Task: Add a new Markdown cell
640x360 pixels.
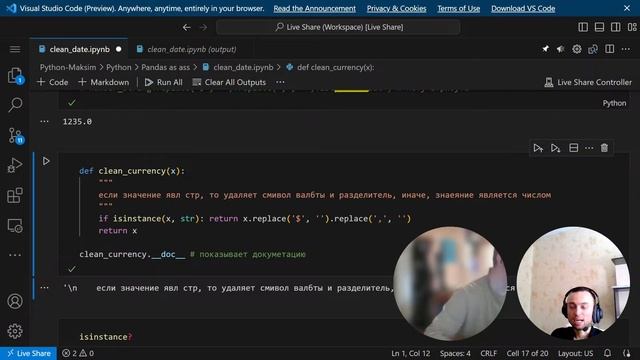Action: (x=104, y=82)
